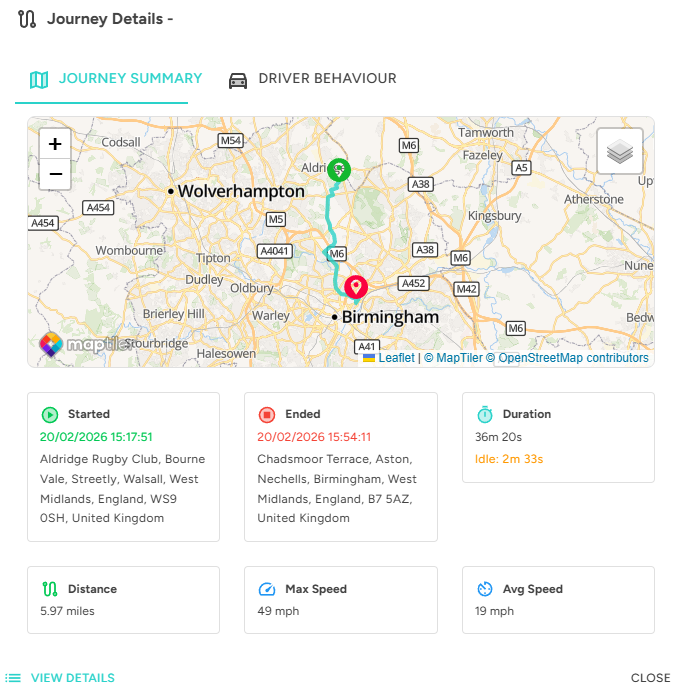Image resolution: width=682 pixels, height=699 pixels.
Task: Zoom out on the map
Action: coord(55,174)
